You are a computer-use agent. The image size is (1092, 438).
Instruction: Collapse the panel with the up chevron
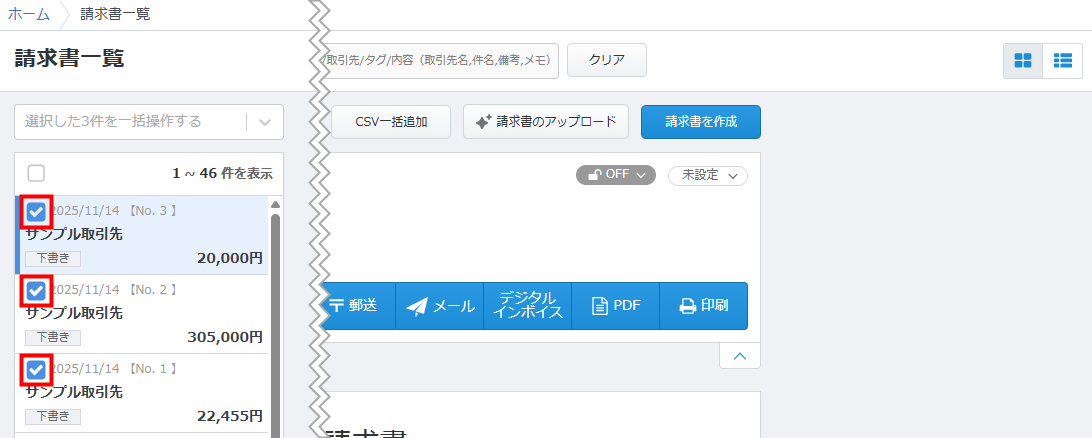(x=739, y=356)
